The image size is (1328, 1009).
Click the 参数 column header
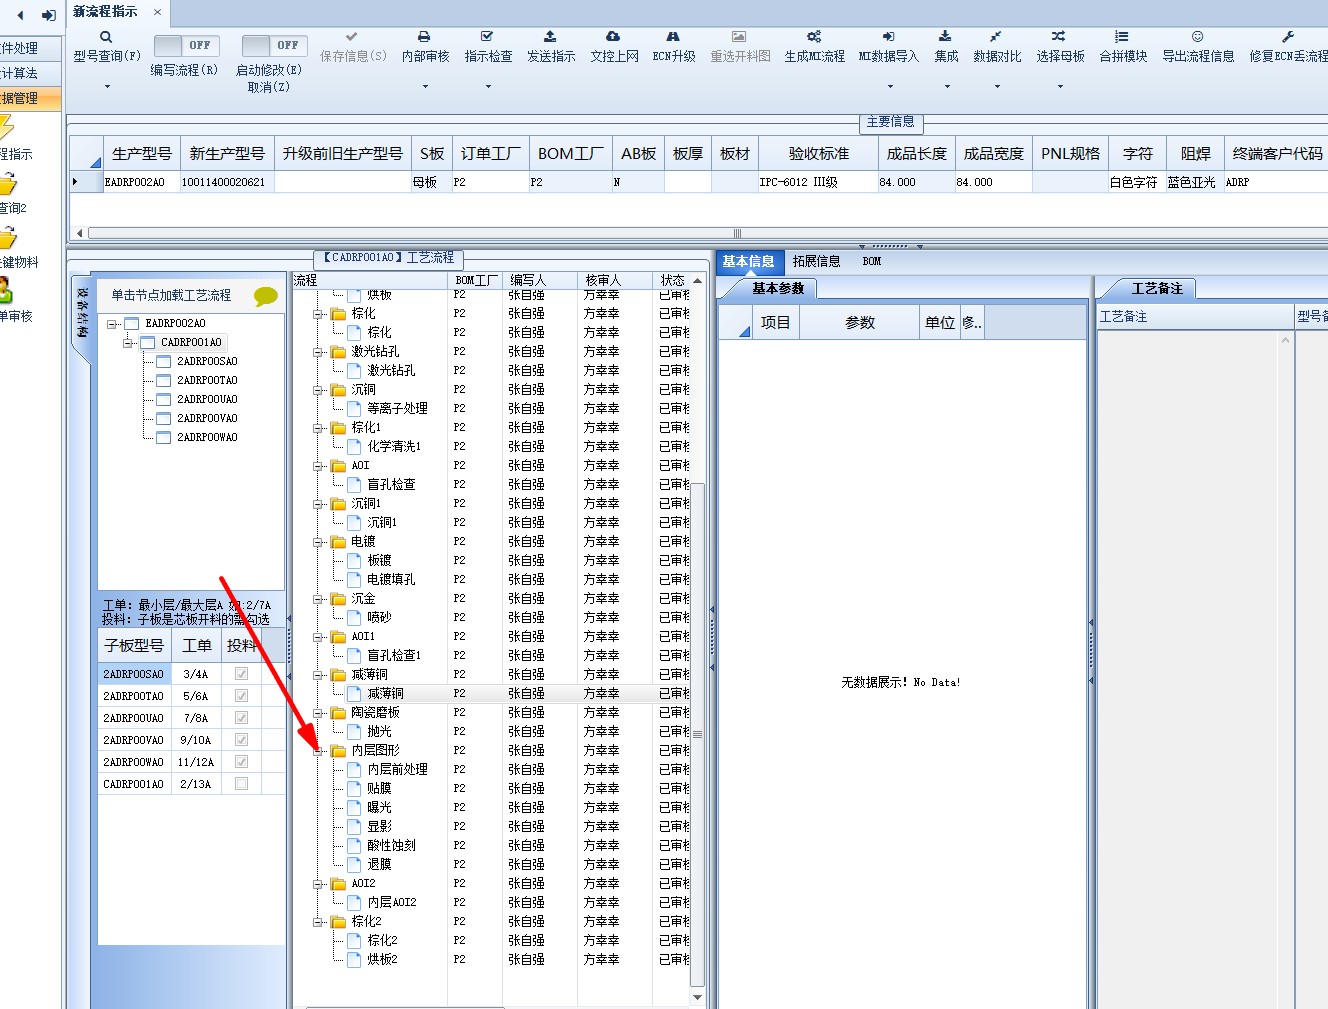(860, 322)
